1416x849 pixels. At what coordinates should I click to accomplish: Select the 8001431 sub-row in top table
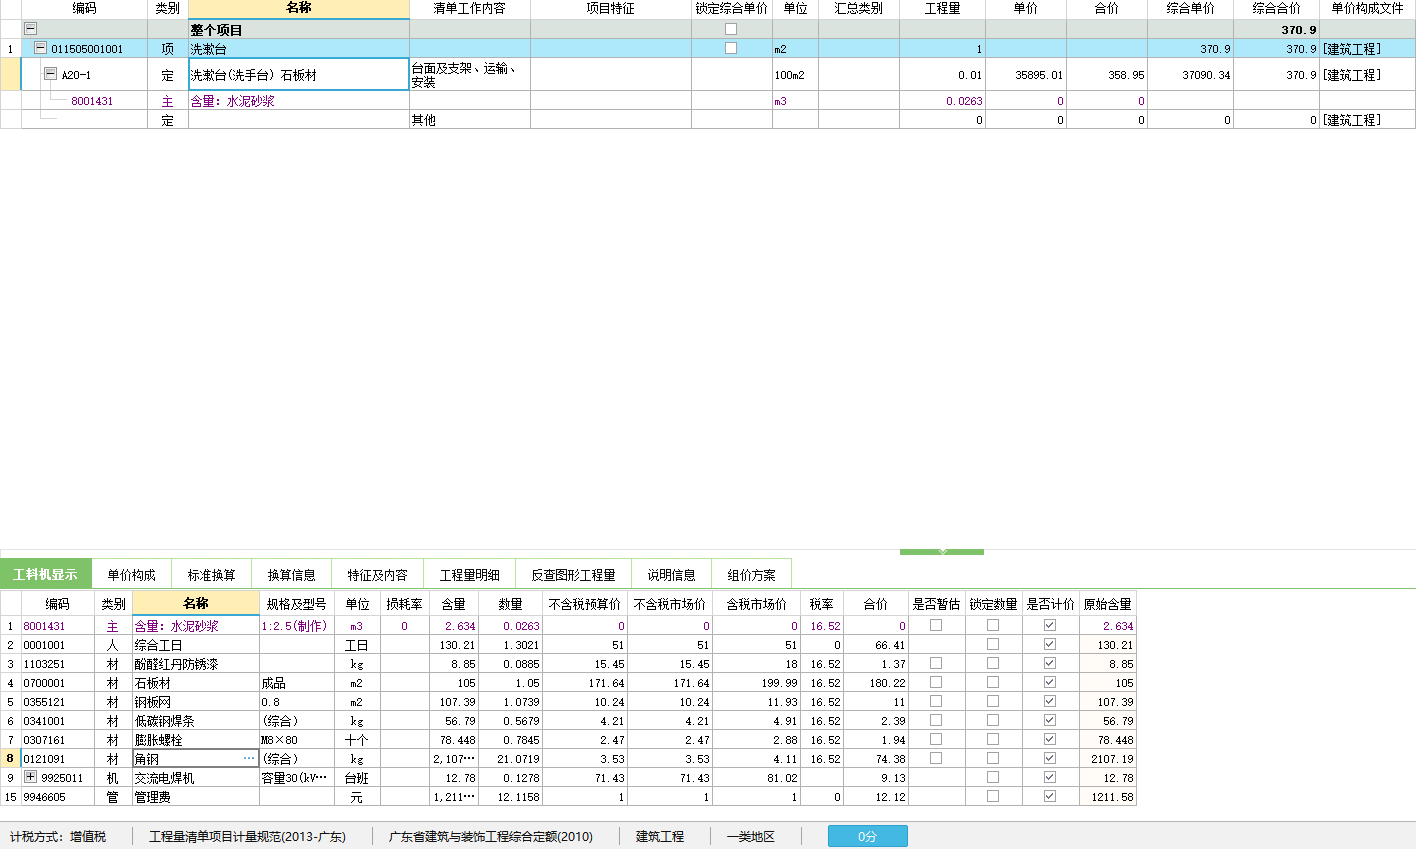point(92,101)
